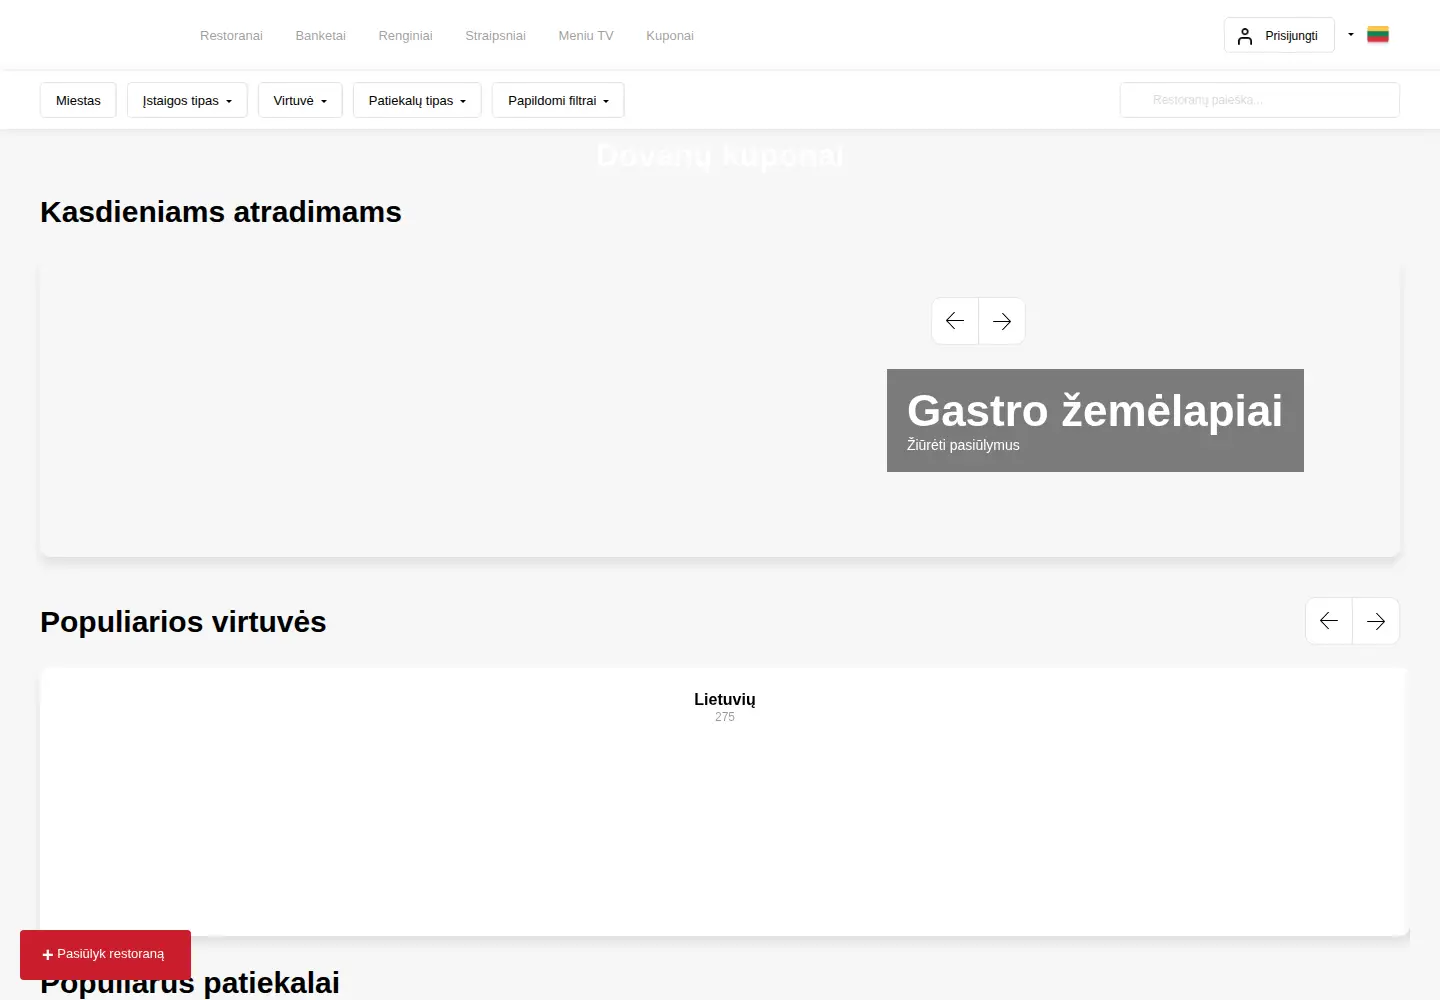Open the Banketai menu item
Screen dimensions: 1440x1000
(x=321, y=36)
